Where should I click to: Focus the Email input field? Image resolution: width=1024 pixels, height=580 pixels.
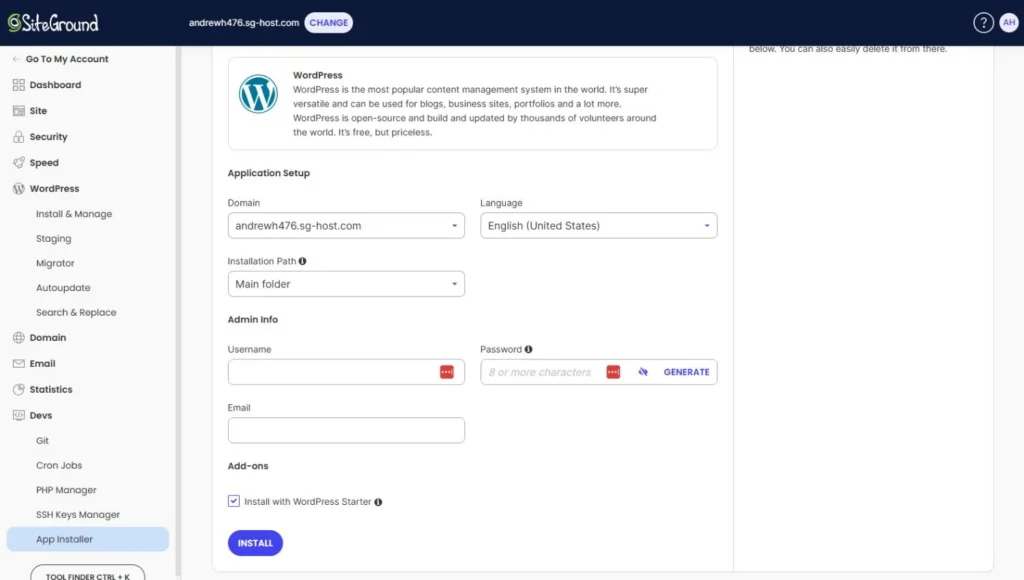pyautogui.click(x=346, y=430)
